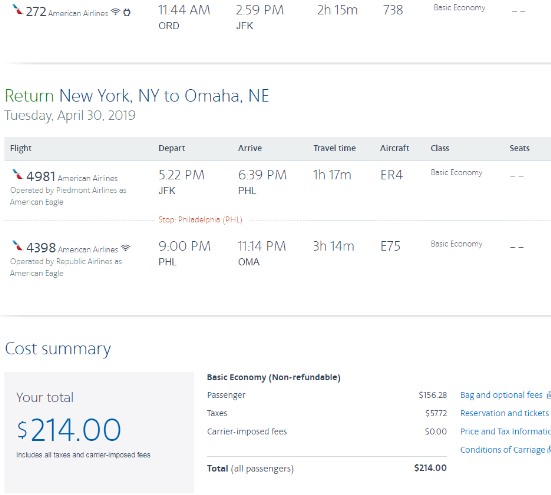This screenshot has height=495, width=551.
Task: Open the Reservation and tickets link
Action: click(x=505, y=413)
